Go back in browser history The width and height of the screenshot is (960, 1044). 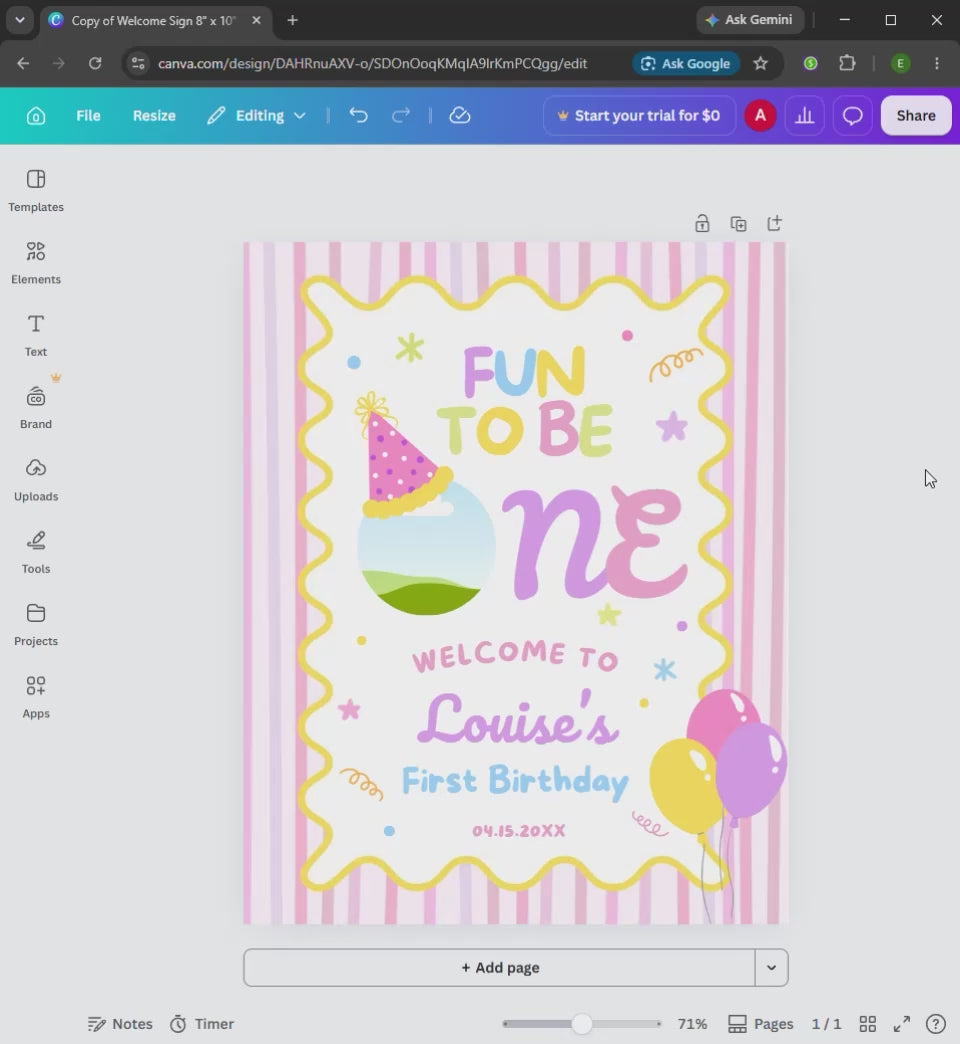(23, 64)
